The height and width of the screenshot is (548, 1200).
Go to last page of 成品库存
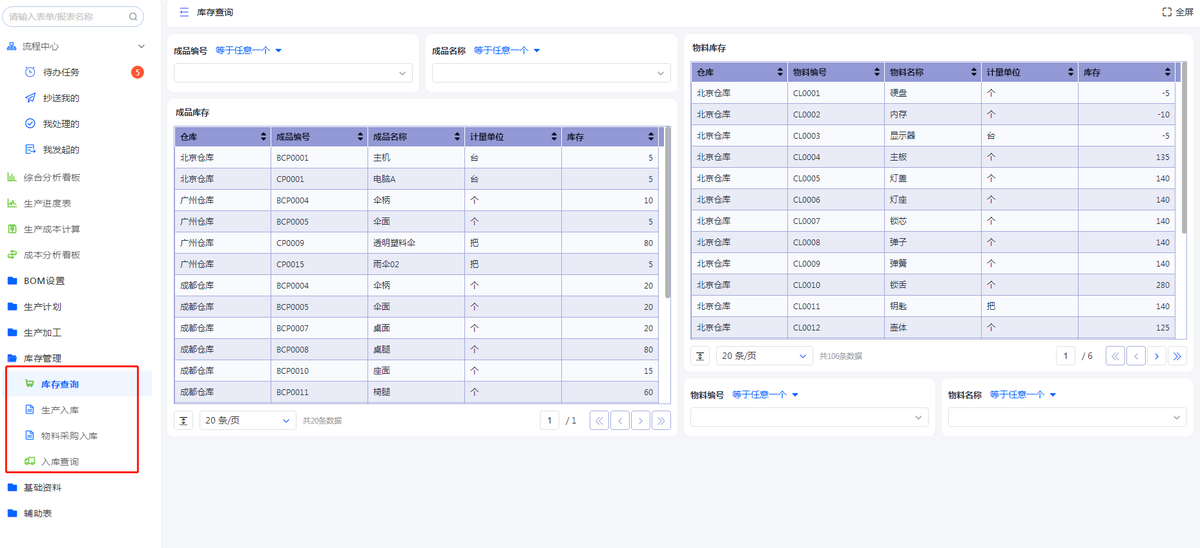pyautogui.click(x=662, y=421)
